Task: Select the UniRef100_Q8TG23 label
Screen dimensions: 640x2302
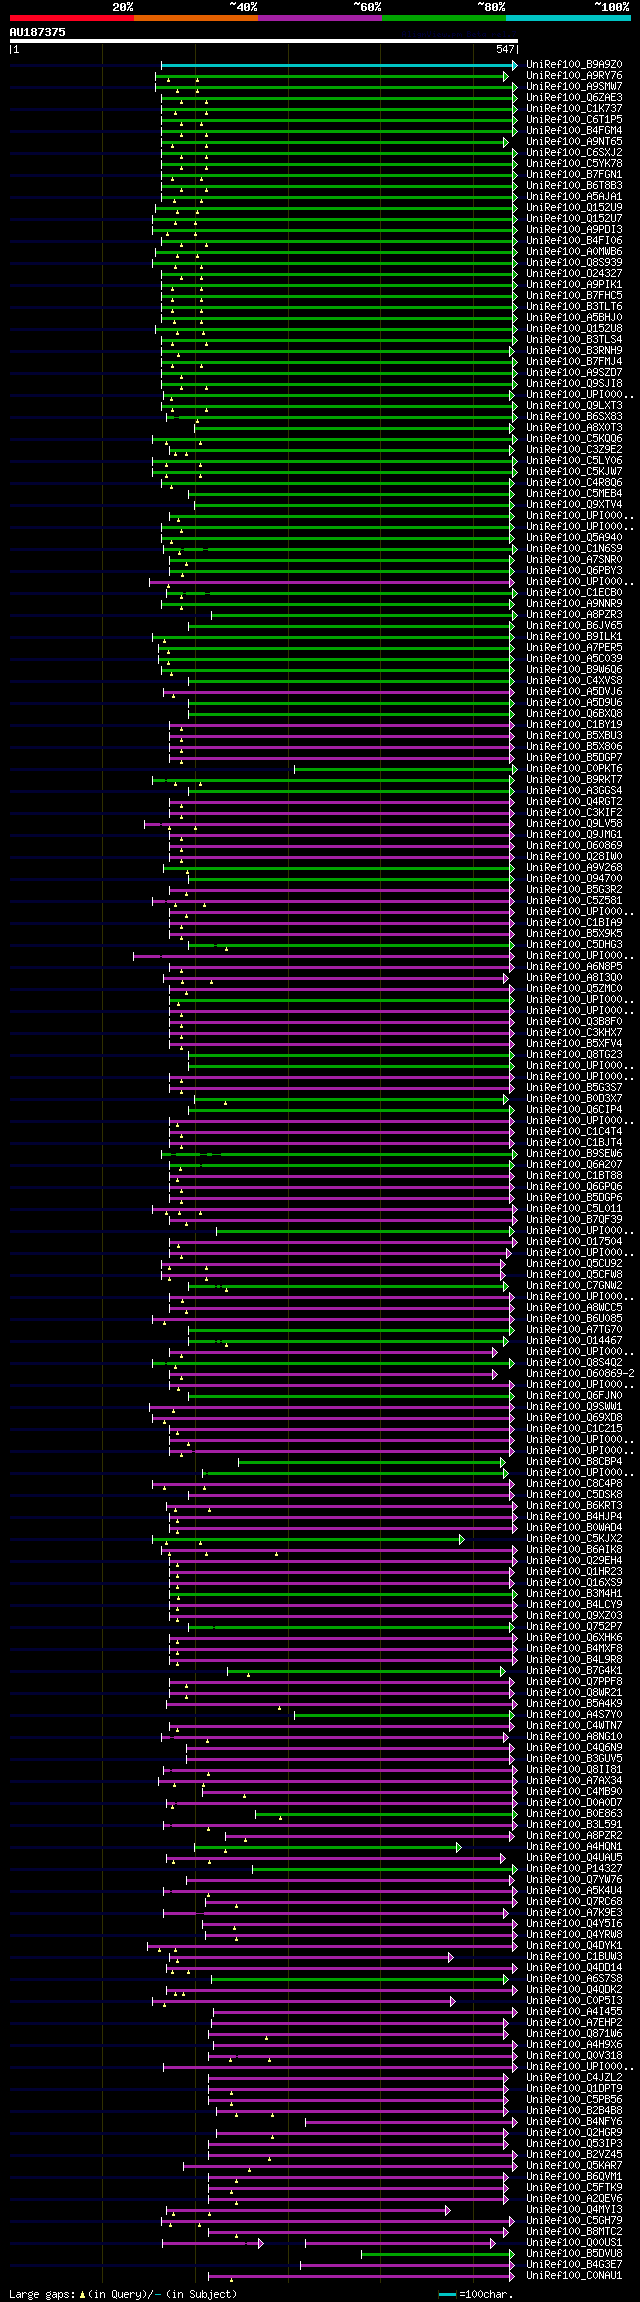Action: pos(574,1055)
